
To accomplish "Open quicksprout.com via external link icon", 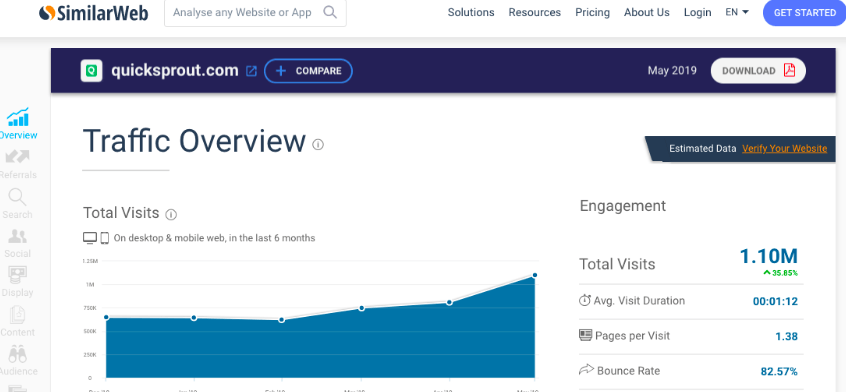I will coord(251,71).
